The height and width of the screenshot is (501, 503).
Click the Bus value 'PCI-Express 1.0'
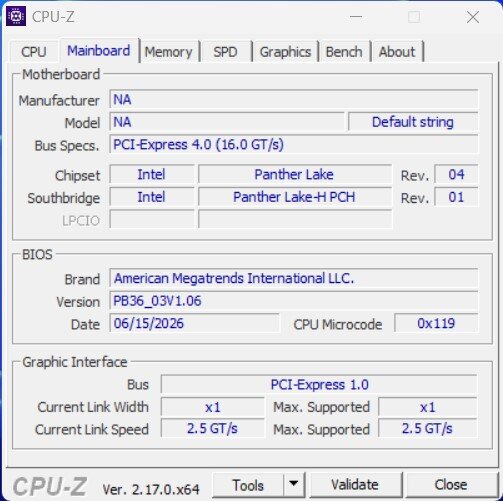click(x=319, y=384)
